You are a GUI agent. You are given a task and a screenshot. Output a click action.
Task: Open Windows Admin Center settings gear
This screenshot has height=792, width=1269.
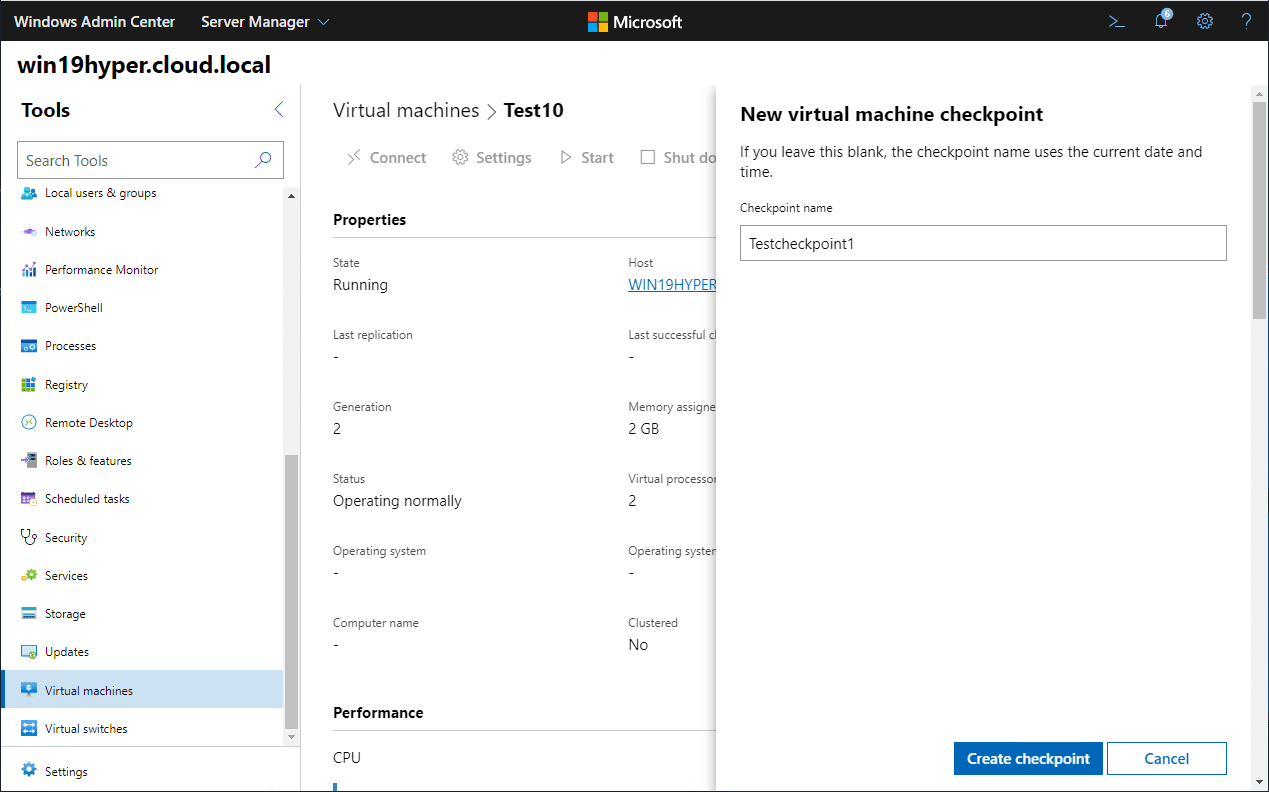click(x=1204, y=21)
